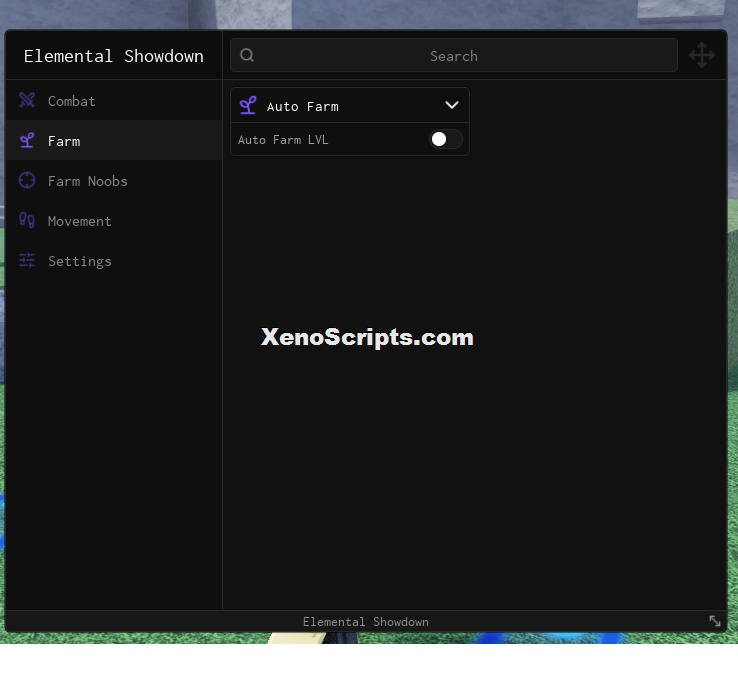The width and height of the screenshot is (738, 674).
Task: Go to the Movement tab
Action: pyautogui.click(x=114, y=221)
